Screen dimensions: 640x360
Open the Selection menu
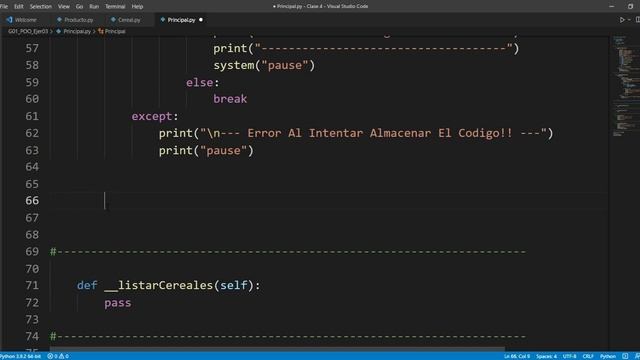coord(41,7)
